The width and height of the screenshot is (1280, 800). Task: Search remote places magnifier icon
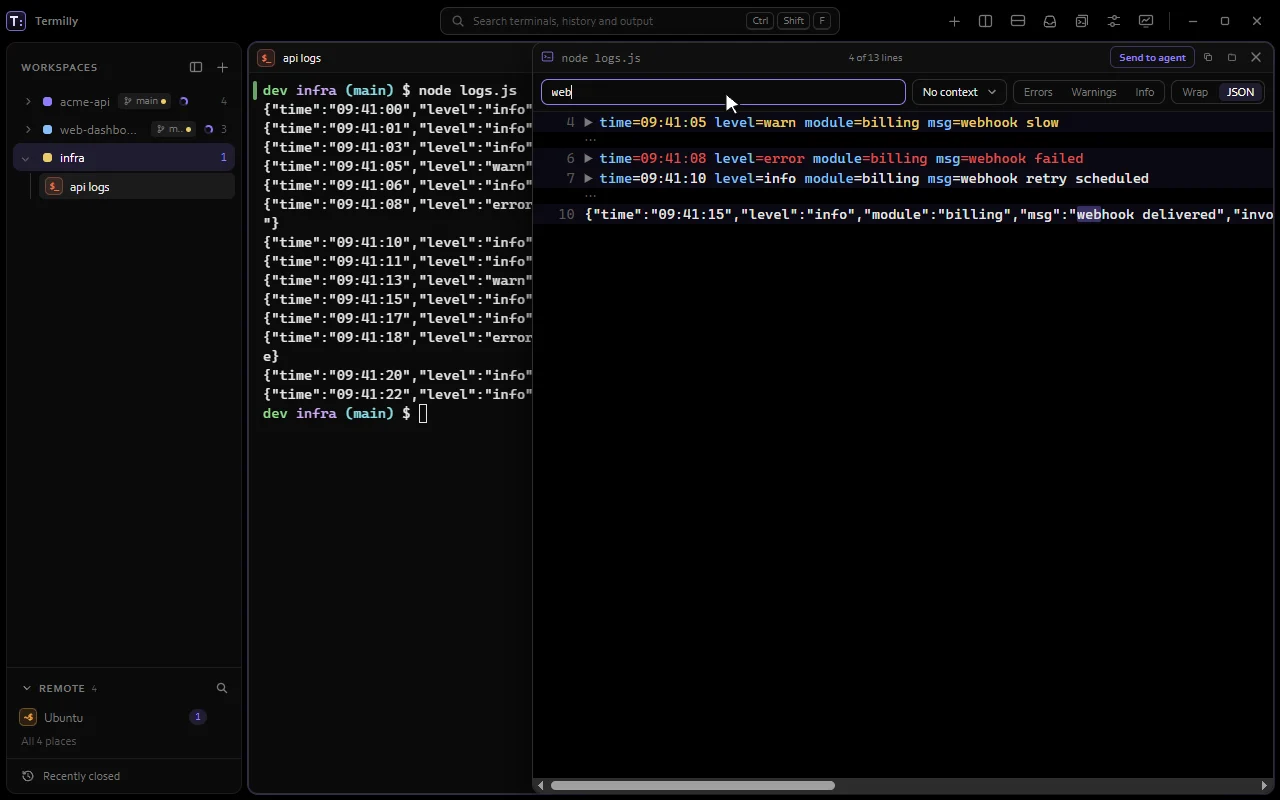(x=222, y=688)
